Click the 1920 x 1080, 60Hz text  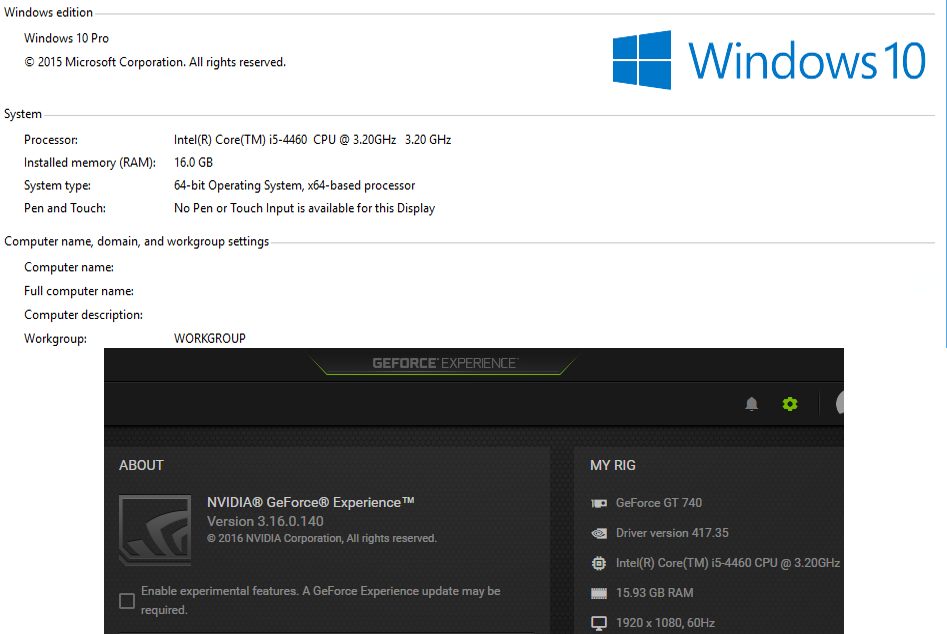666,623
